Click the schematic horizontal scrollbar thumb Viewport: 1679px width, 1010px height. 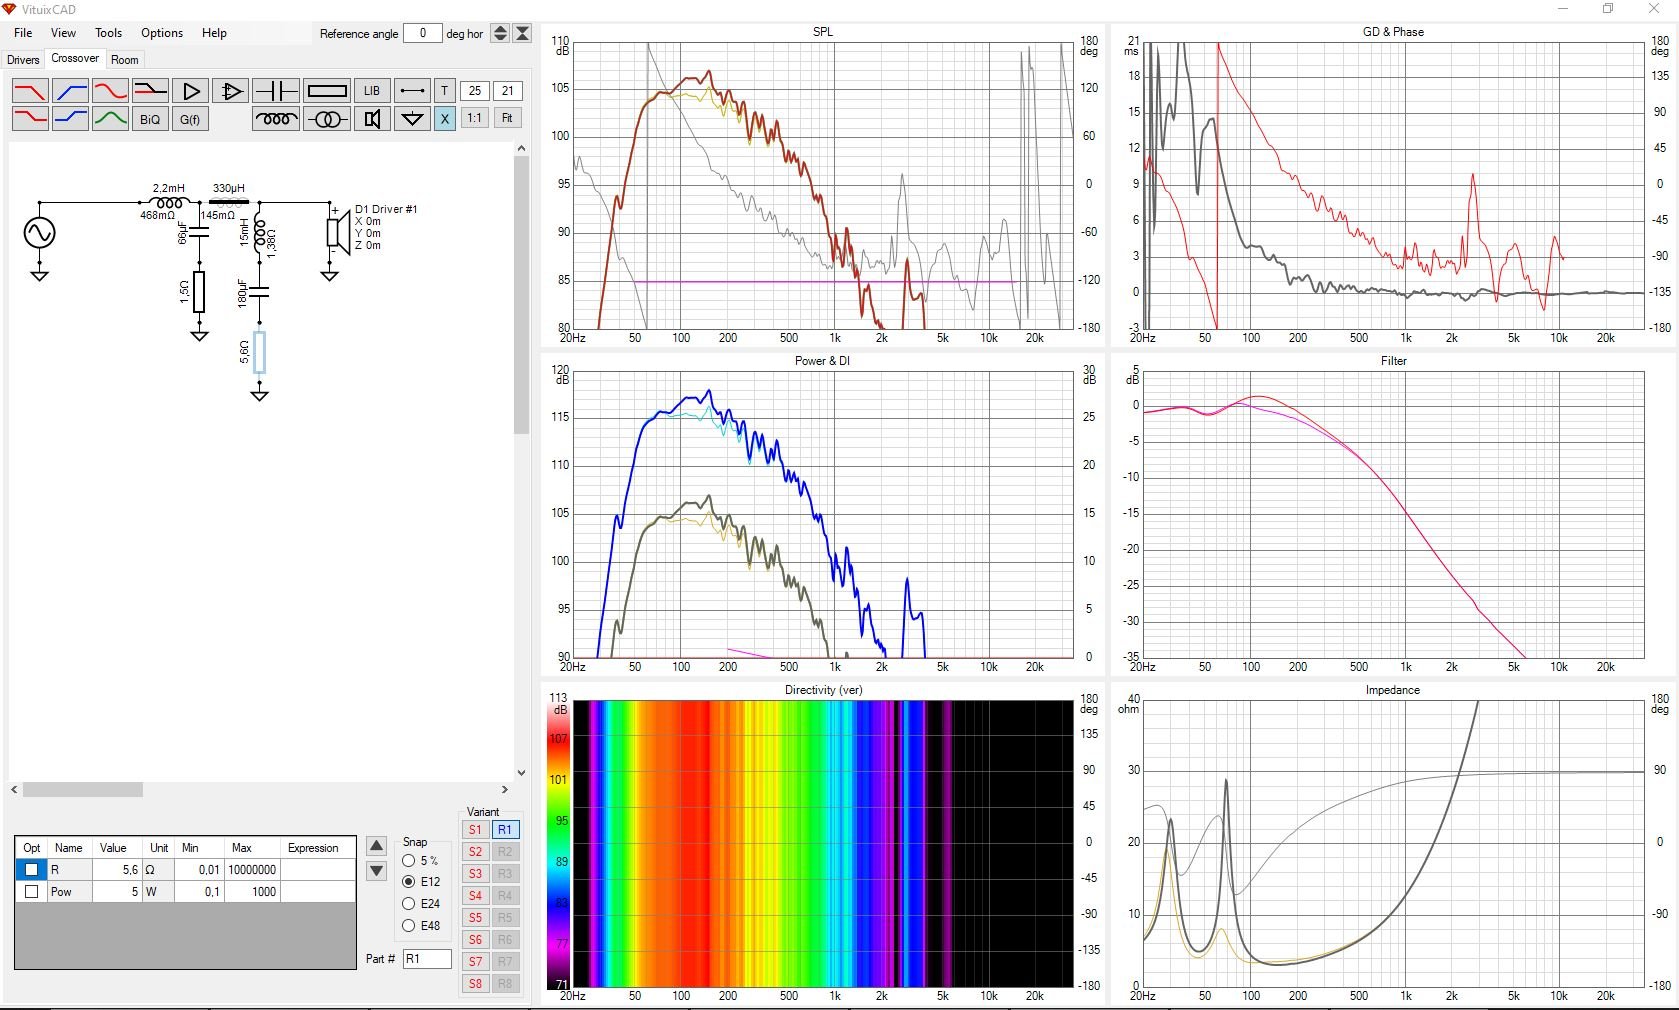pyautogui.click(x=83, y=790)
